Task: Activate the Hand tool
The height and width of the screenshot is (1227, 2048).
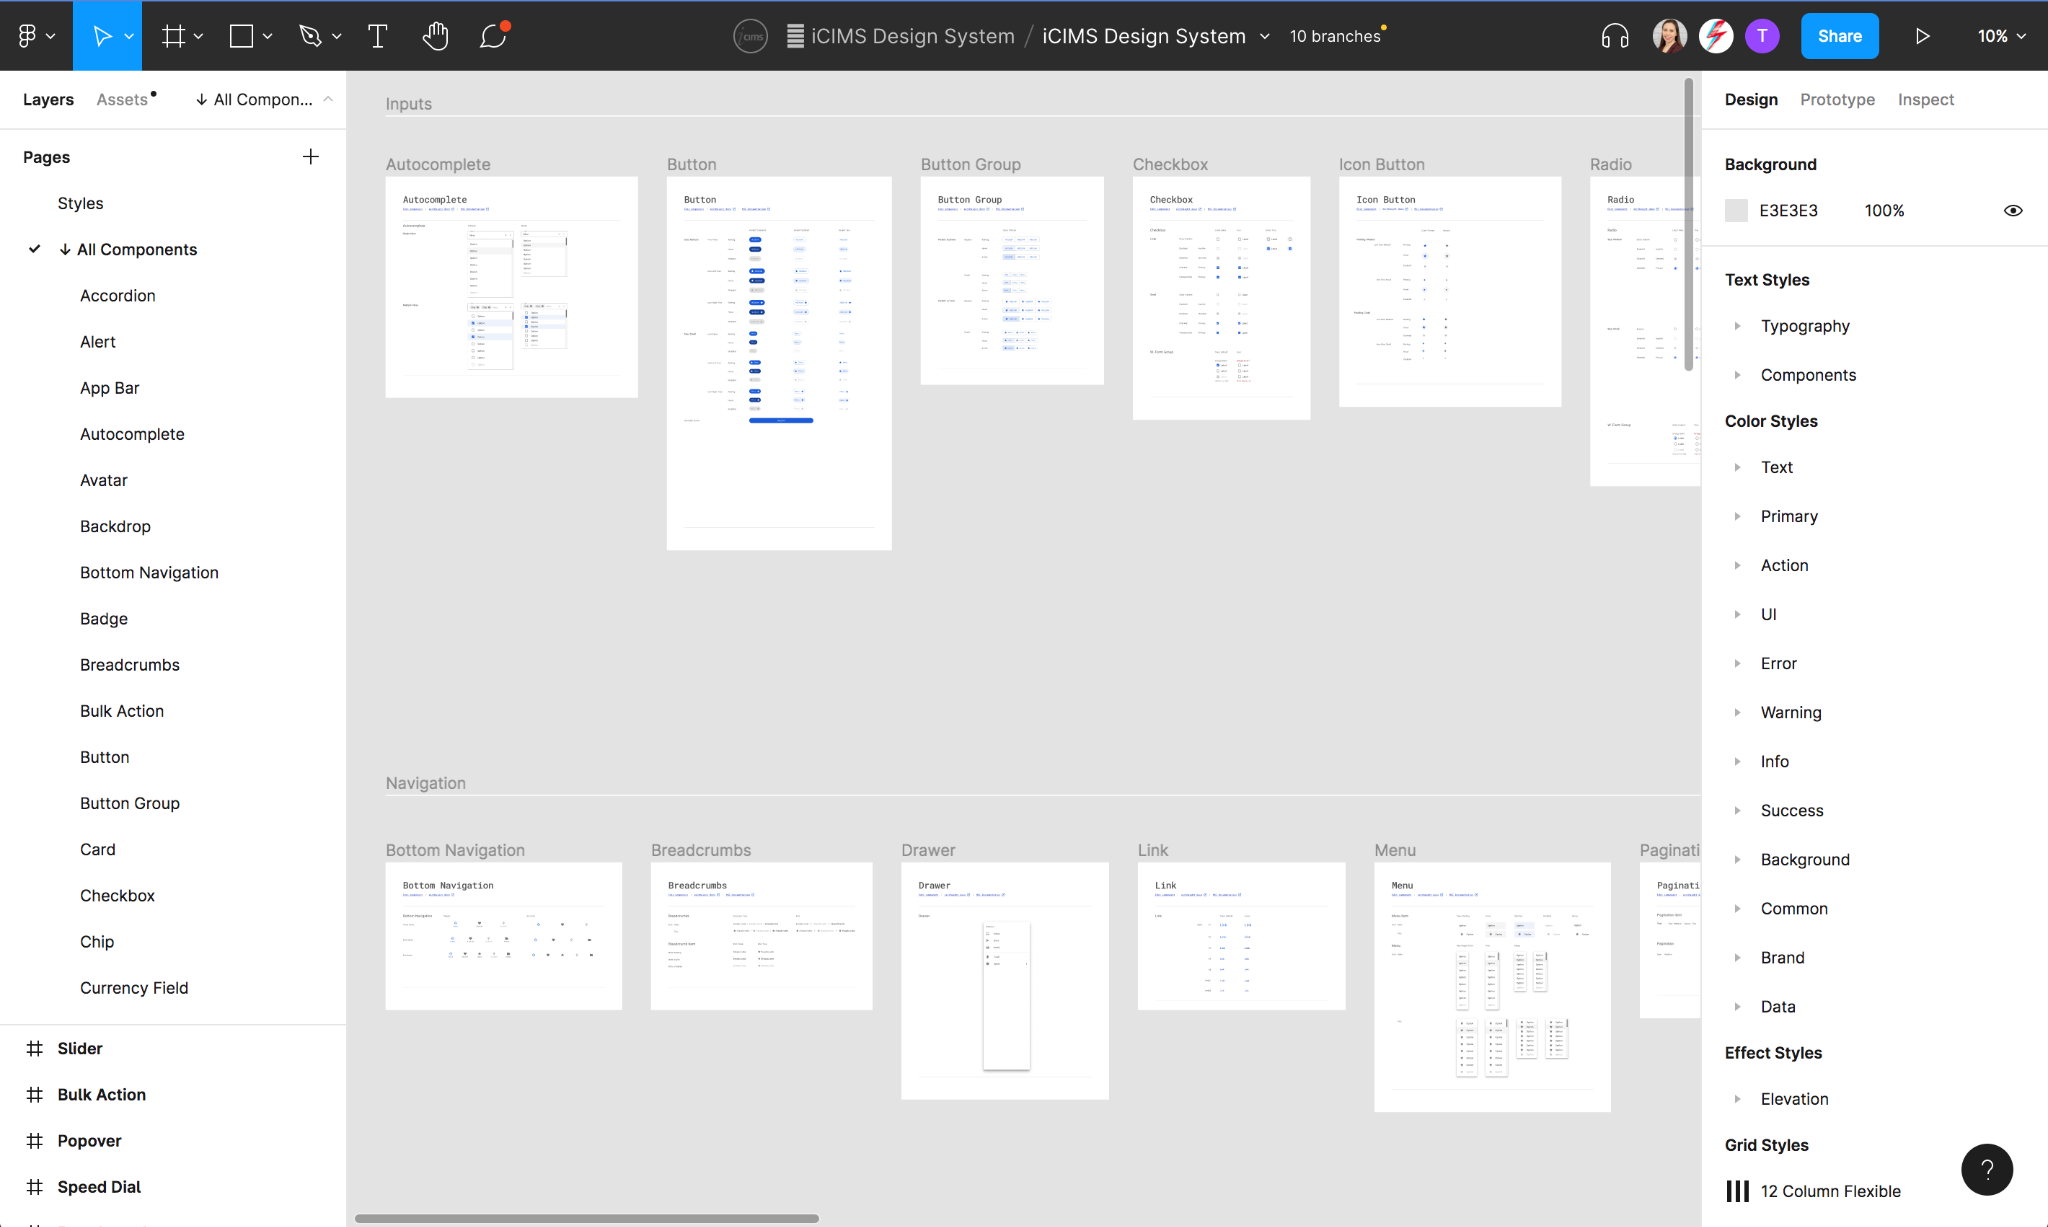Action: (435, 36)
